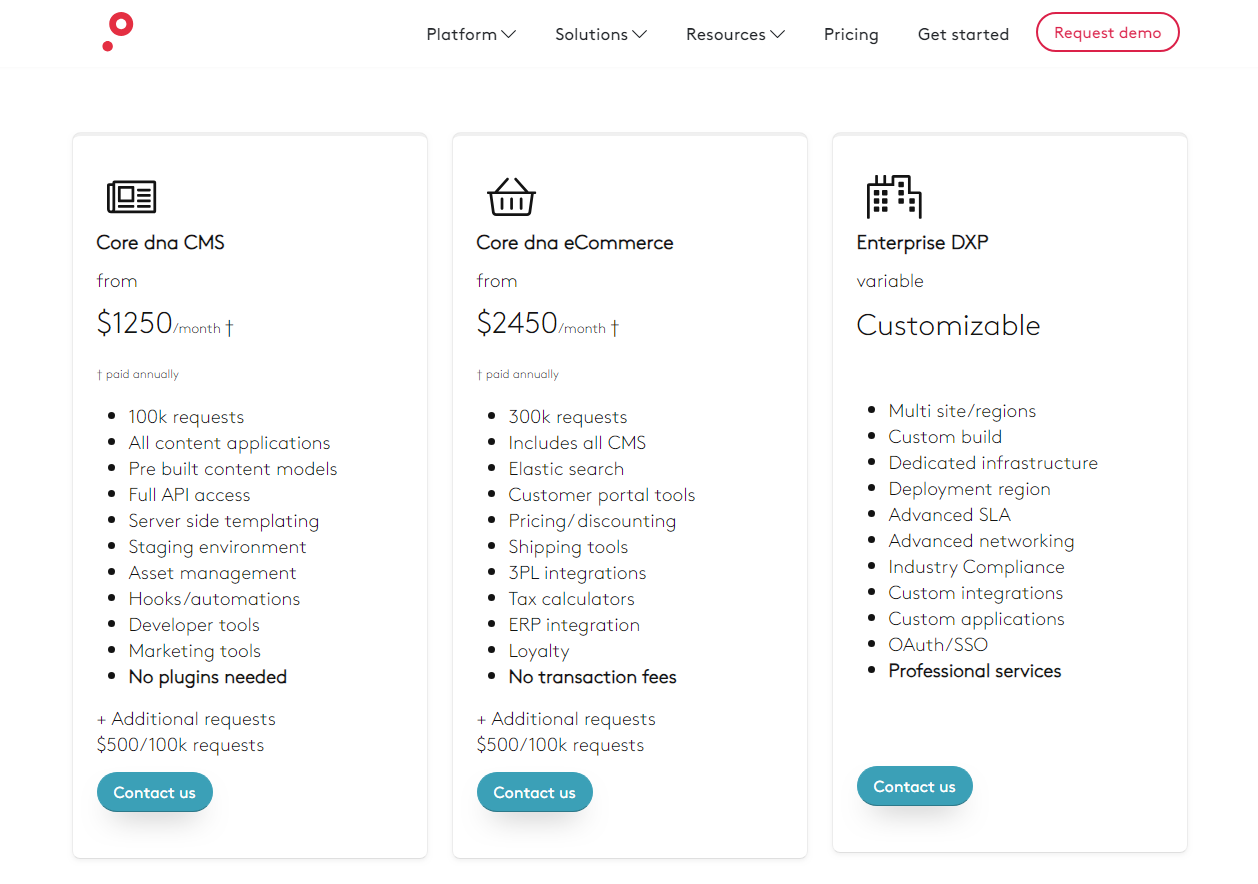Viewport: 1258px width, 884px height.
Task: Open the Multi site/regions link
Action: pos(962,410)
